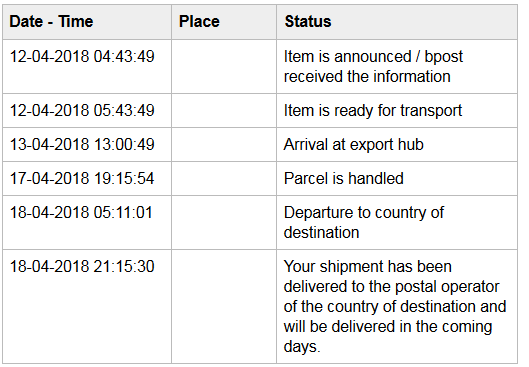Select the 17-04-2018 19:15:54 date cell
This screenshot has height=367, width=529.
click(x=87, y=178)
